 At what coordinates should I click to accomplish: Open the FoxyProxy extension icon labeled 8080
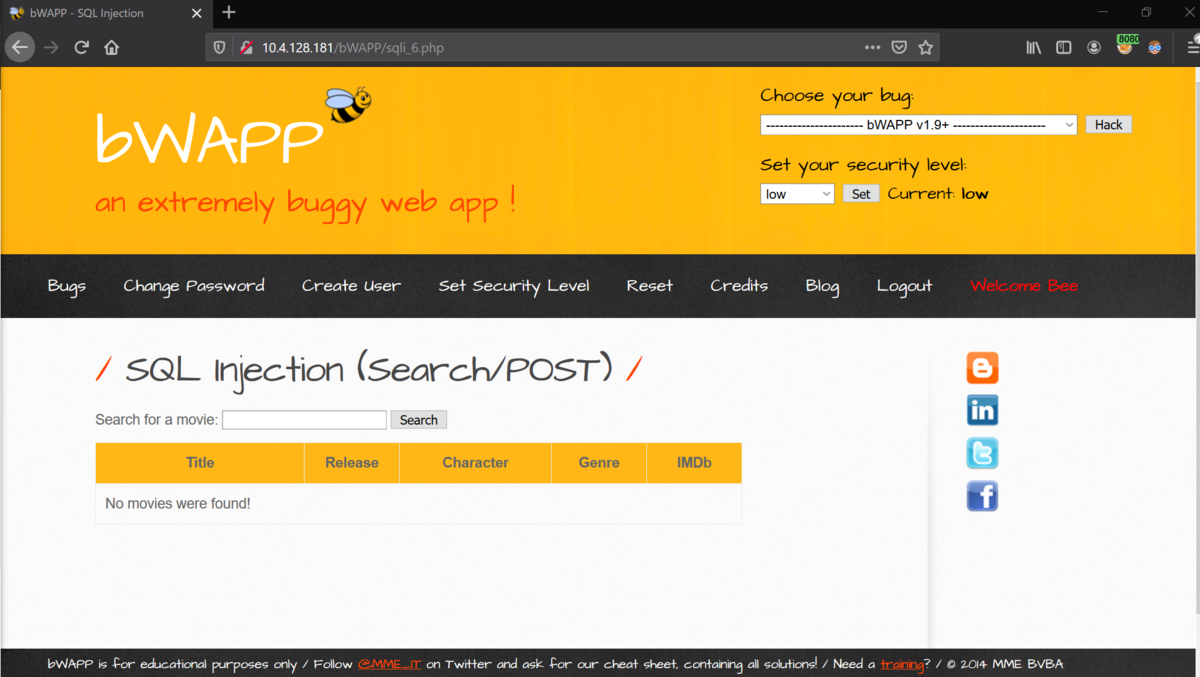pos(1127,45)
